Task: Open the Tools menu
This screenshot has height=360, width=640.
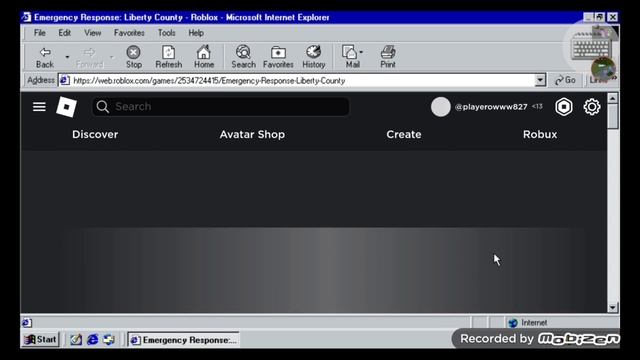Action: tap(167, 33)
